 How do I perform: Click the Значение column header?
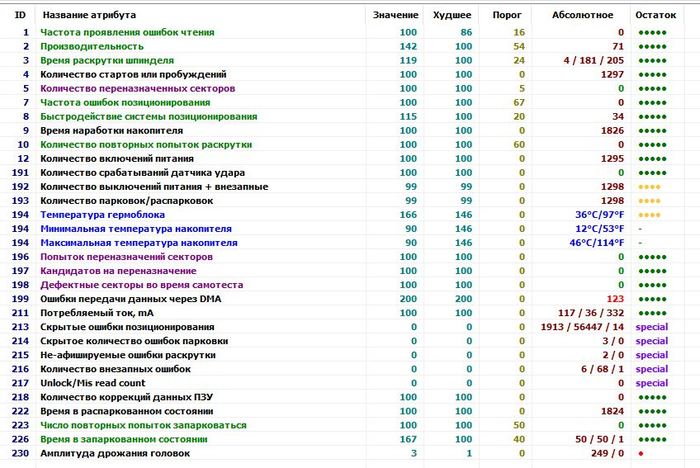pyautogui.click(x=396, y=16)
